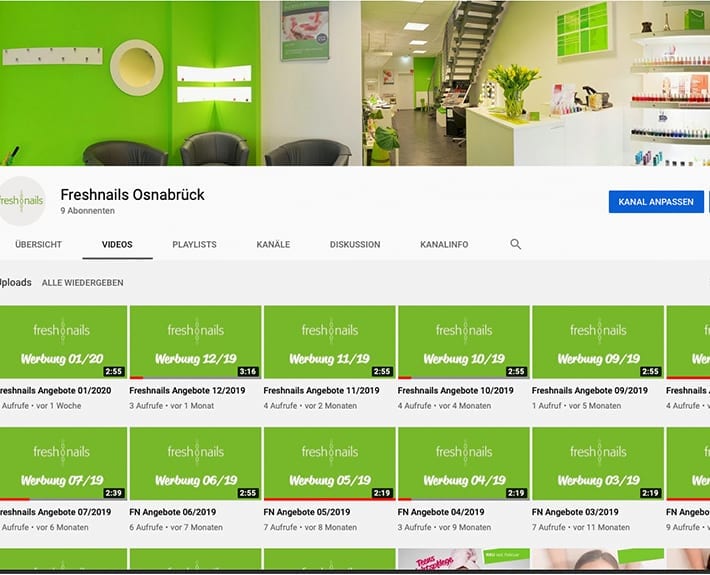Image resolution: width=710 pixels, height=575 pixels.
Task: Go to the KANÄLE tab
Action: click(273, 244)
